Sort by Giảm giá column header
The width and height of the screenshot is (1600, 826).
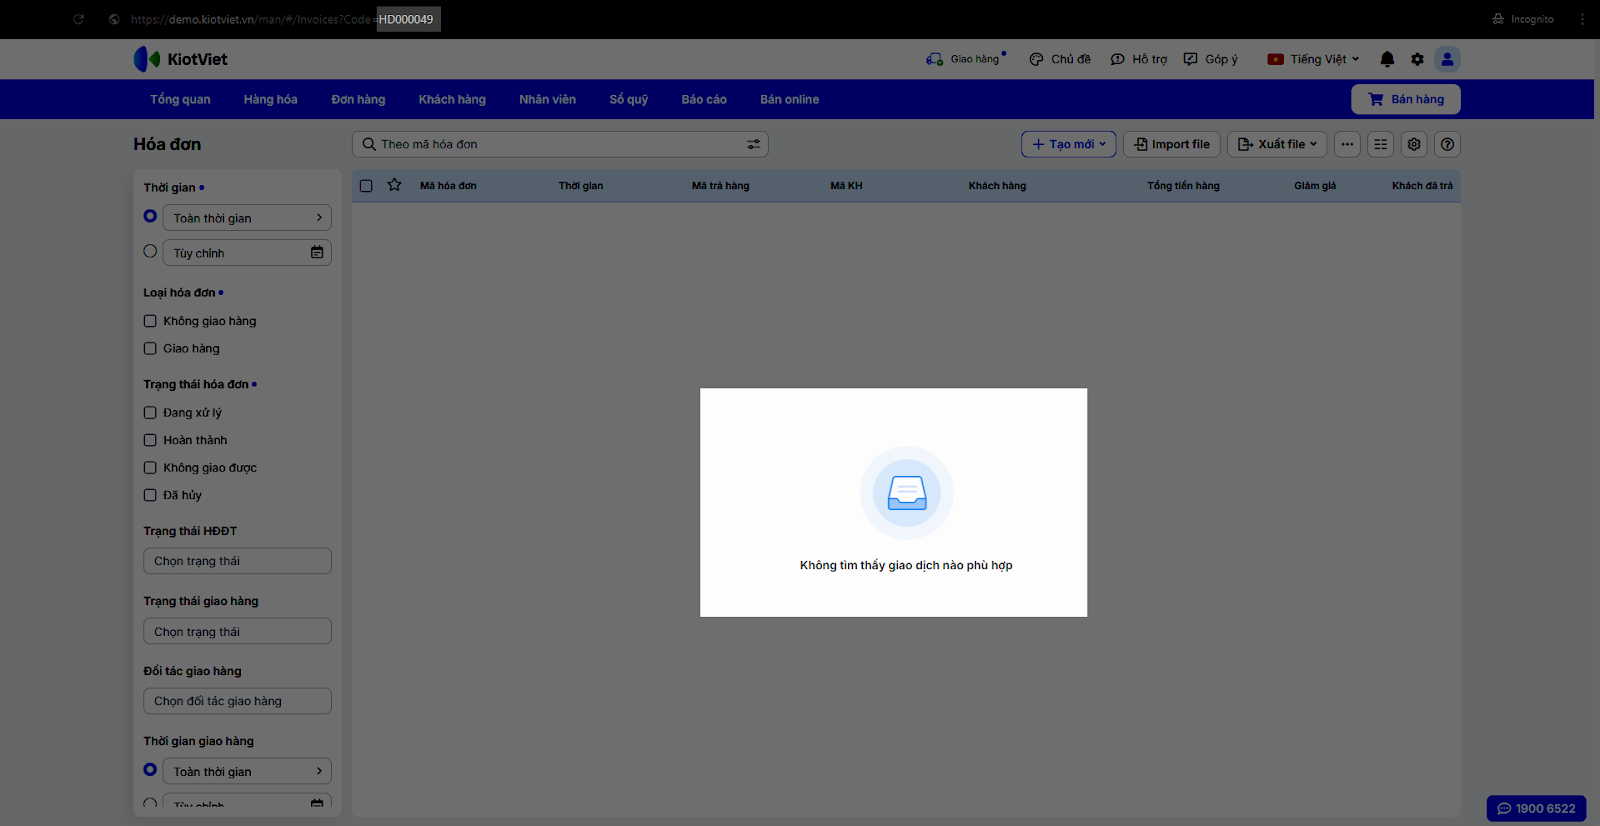[1315, 186]
